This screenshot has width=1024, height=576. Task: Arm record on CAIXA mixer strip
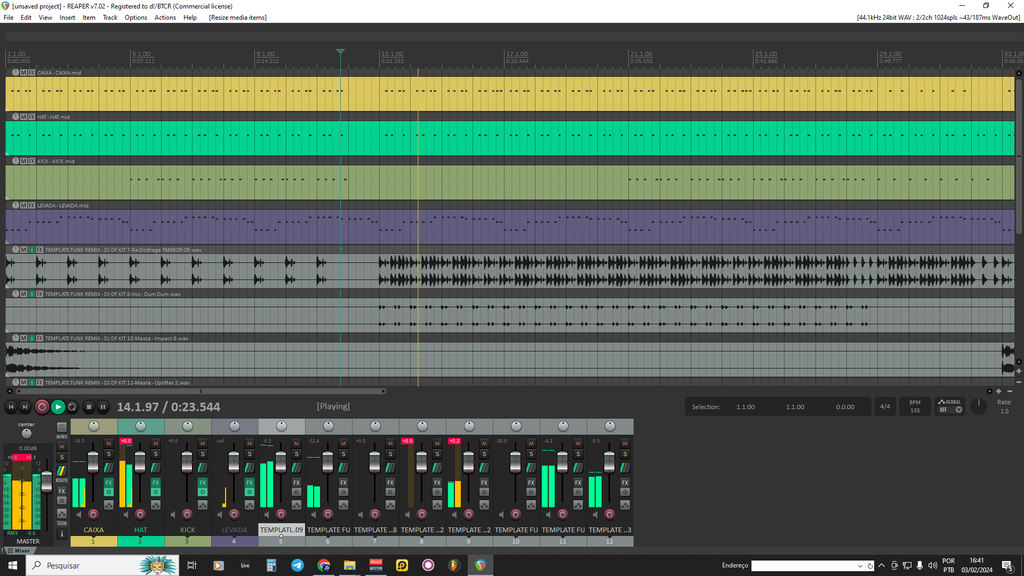point(93,515)
